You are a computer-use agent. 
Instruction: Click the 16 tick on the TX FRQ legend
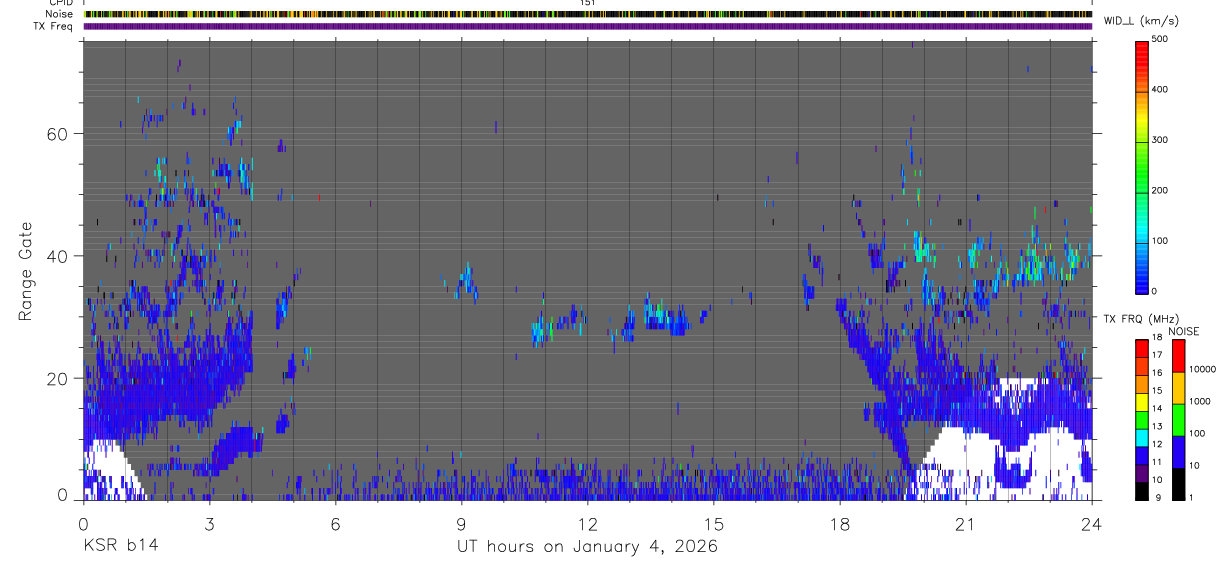point(1157,373)
